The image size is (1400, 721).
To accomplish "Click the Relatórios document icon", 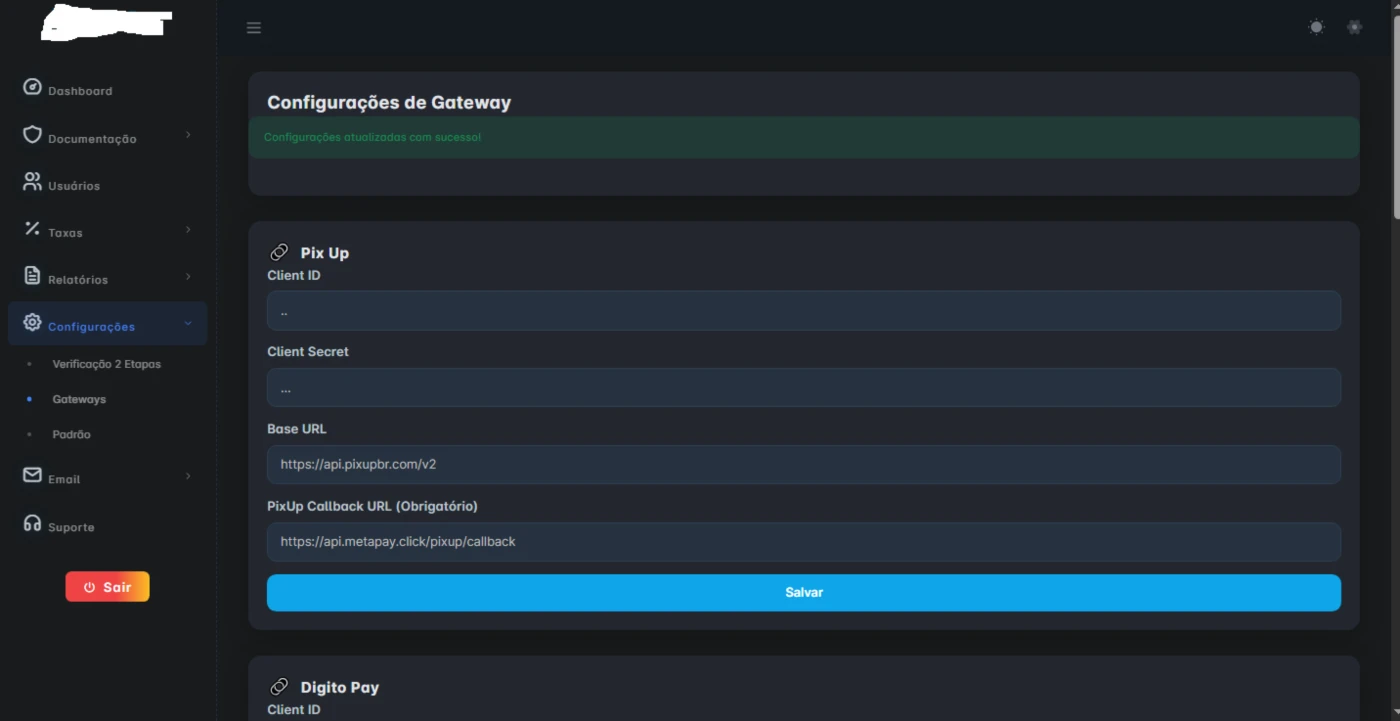I will pos(32,276).
